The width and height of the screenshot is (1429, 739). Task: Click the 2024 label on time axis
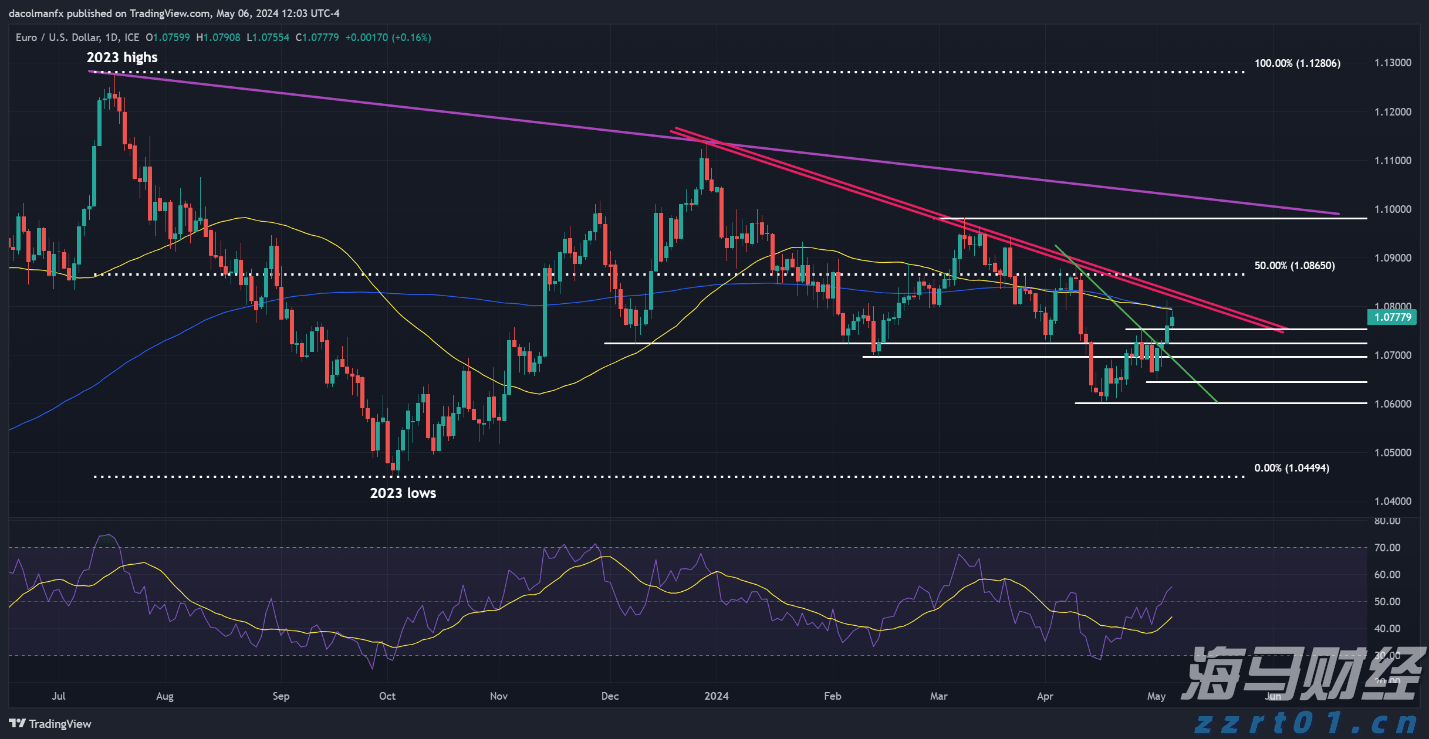point(716,696)
